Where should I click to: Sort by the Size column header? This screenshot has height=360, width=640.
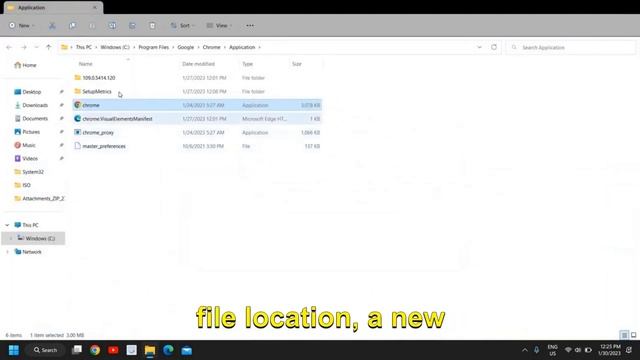point(297,64)
